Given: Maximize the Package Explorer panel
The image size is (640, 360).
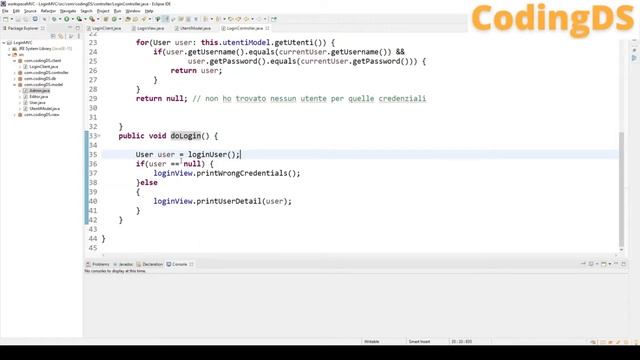Looking at the screenshot, I should (78, 28).
